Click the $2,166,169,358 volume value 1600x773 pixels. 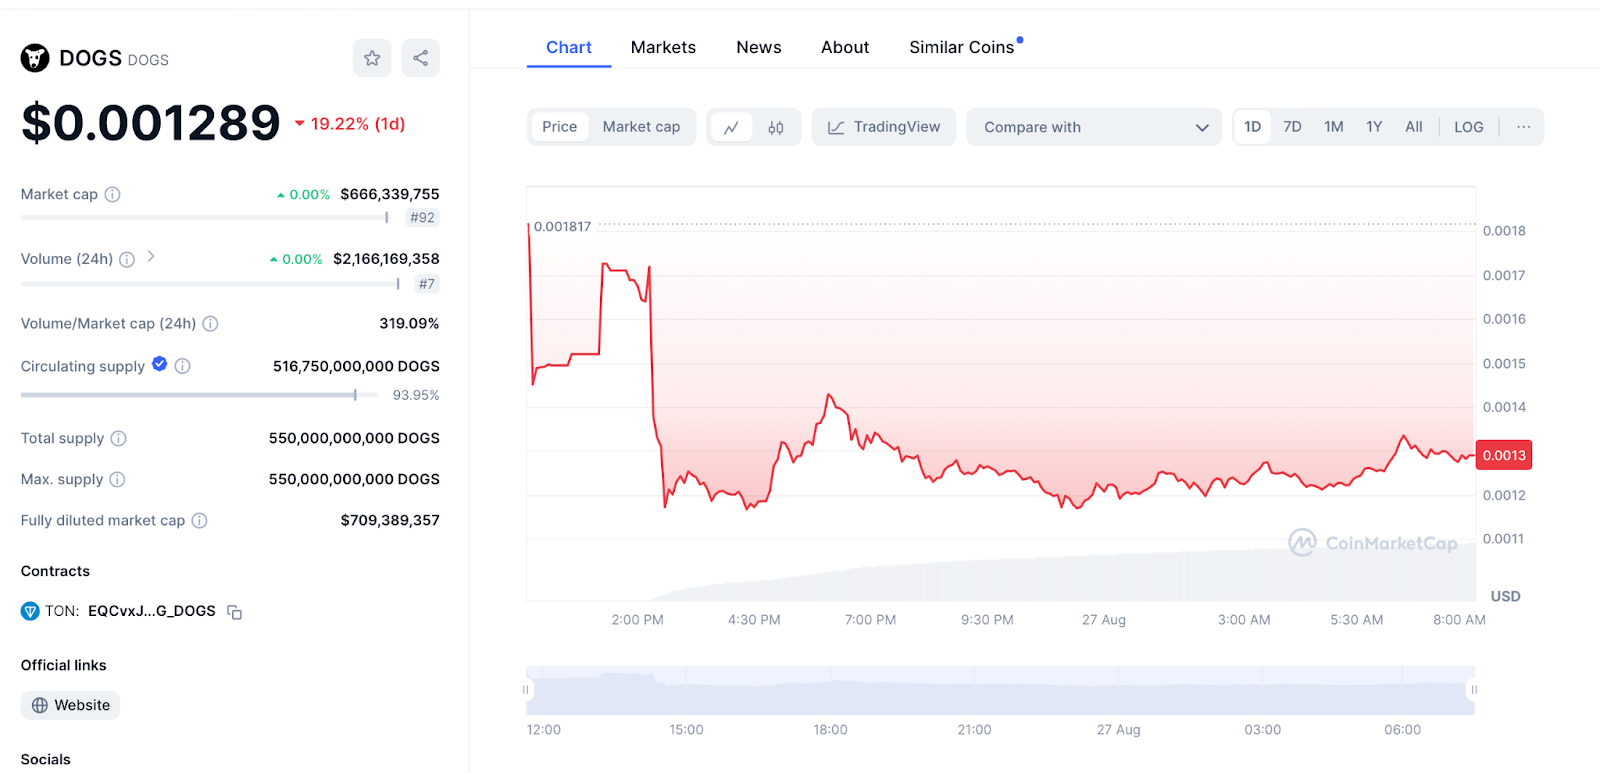click(x=386, y=259)
